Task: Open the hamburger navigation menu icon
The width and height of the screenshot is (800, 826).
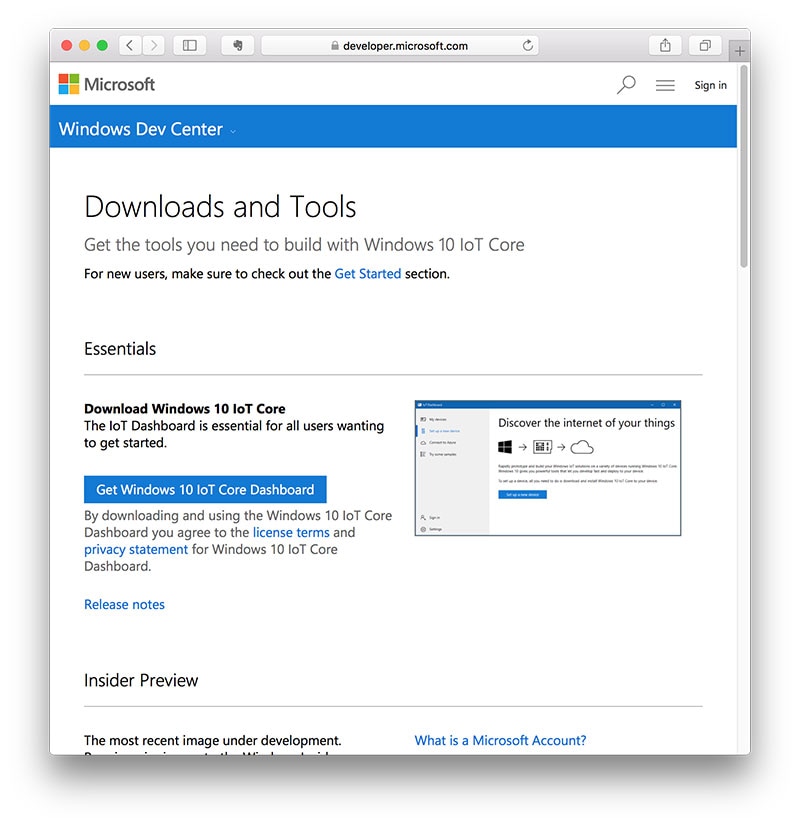Action: pyautogui.click(x=664, y=85)
